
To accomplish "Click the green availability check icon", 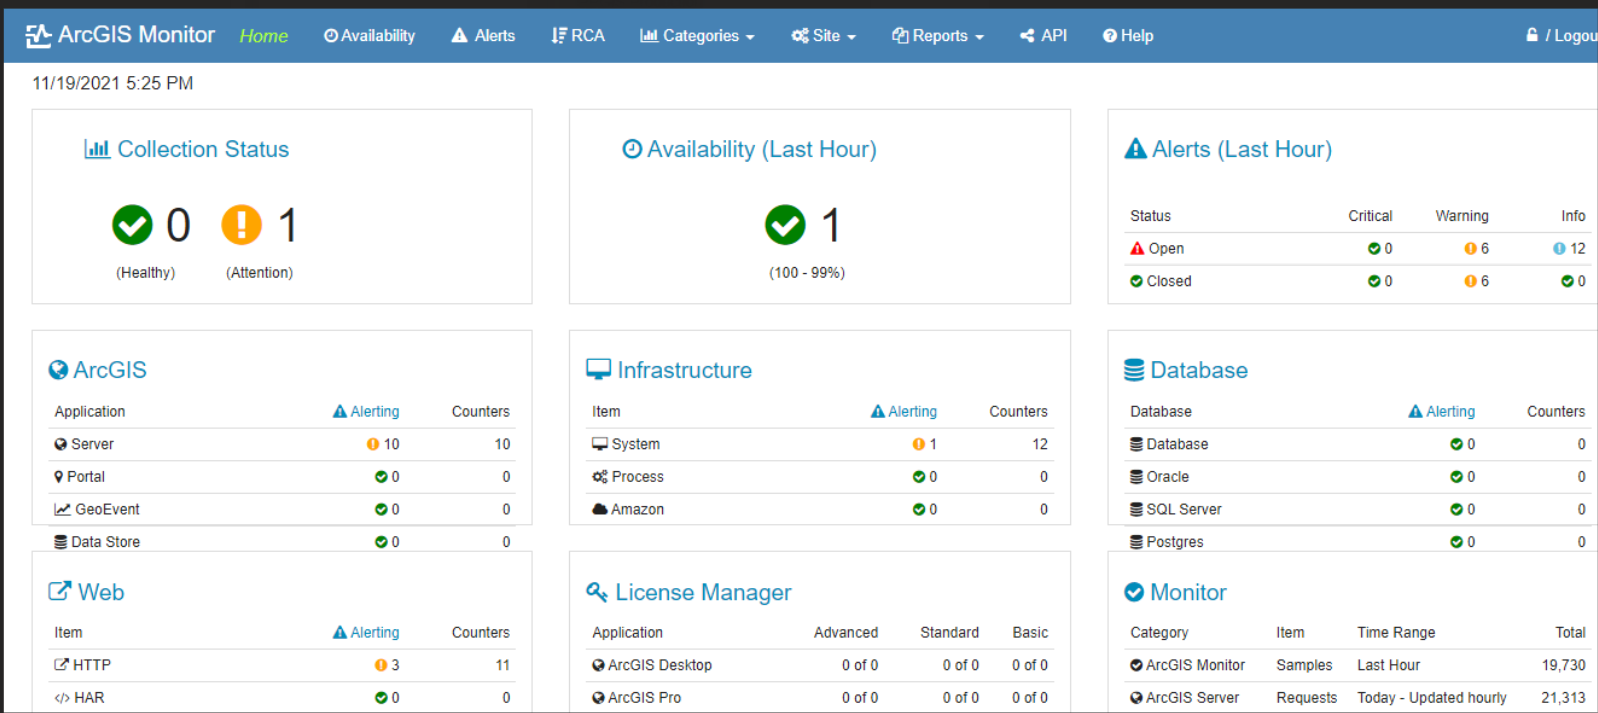I will coord(785,225).
